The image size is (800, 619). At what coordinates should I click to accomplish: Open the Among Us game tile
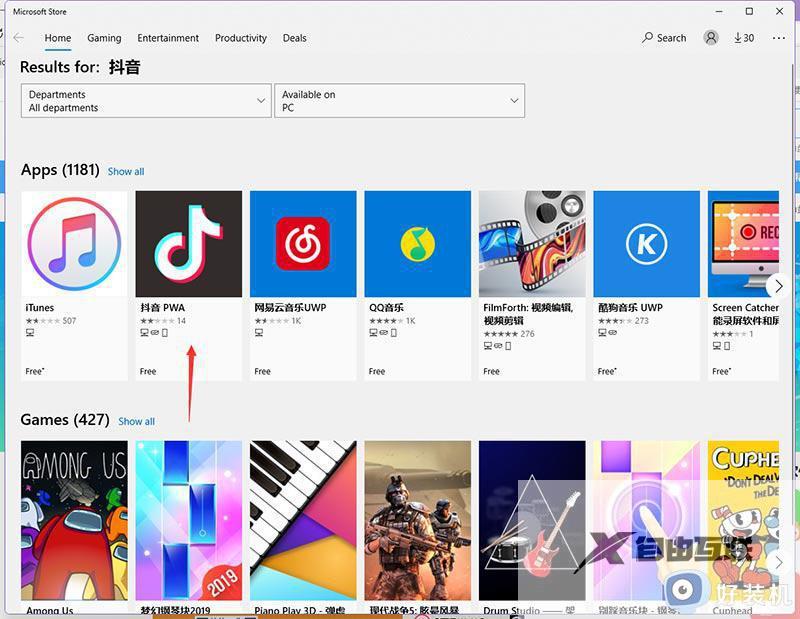coord(74,515)
